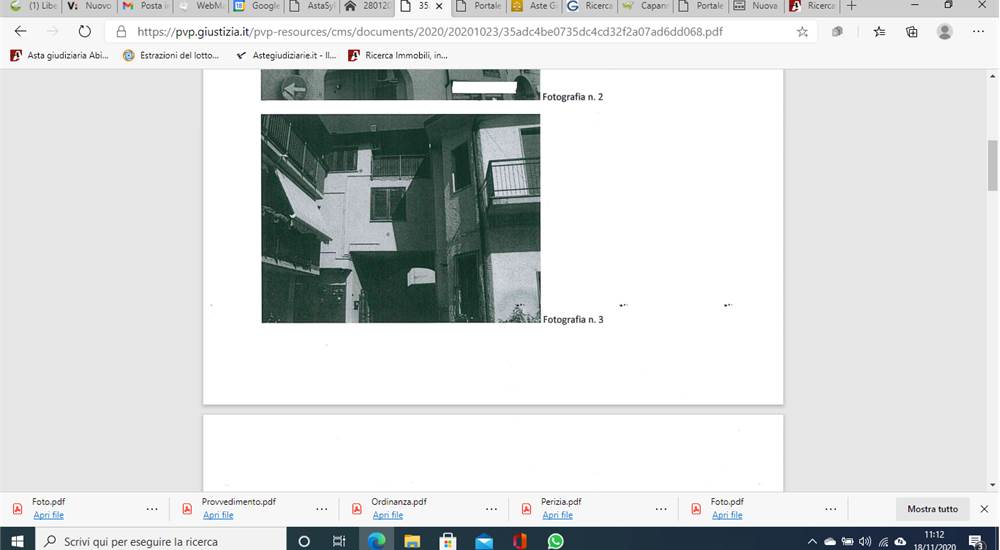This screenshot has width=1000, height=550.
Task: Open Office from the taskbar
Action: 520,541
